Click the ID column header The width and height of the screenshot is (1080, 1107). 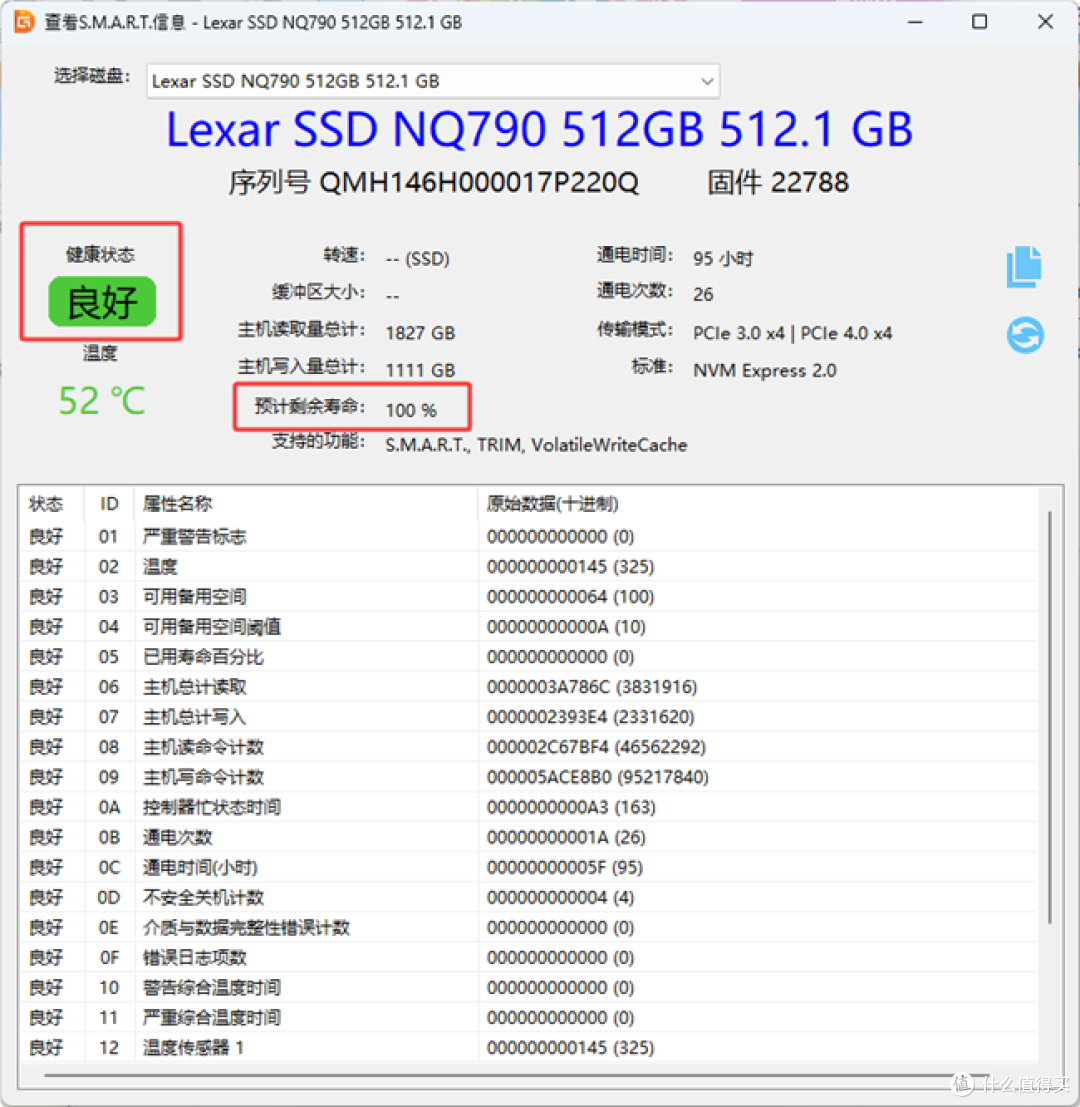click(x=109, y=503)
